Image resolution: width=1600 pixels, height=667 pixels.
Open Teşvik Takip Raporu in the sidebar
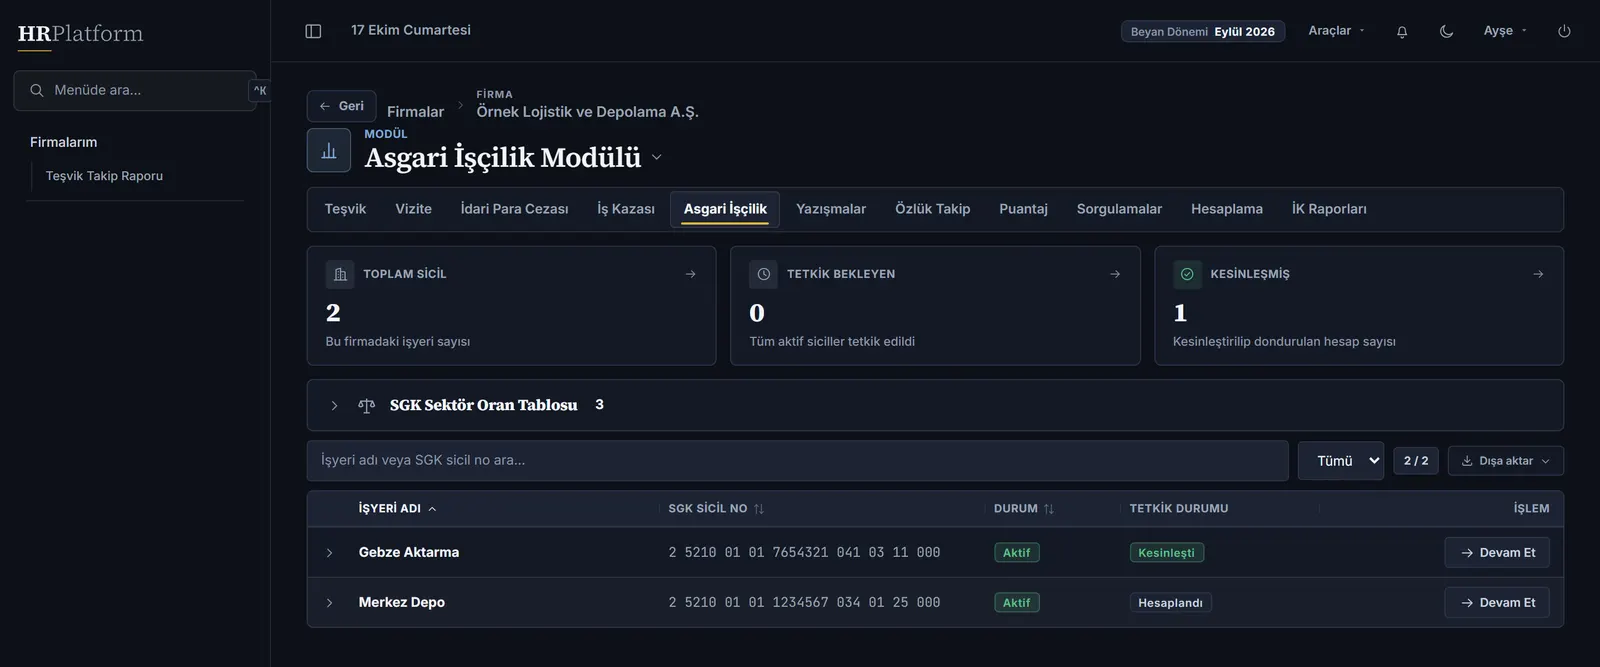pos(104,176)
